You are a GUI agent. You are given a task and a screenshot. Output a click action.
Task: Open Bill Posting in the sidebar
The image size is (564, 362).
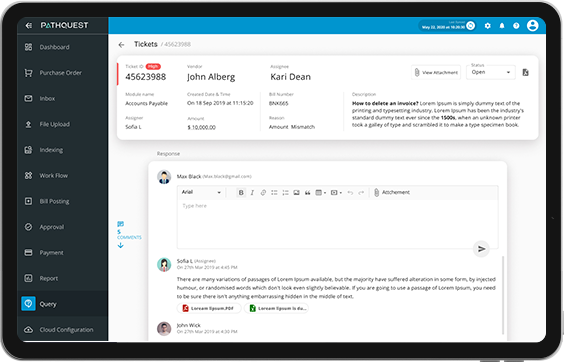point(62,201)
